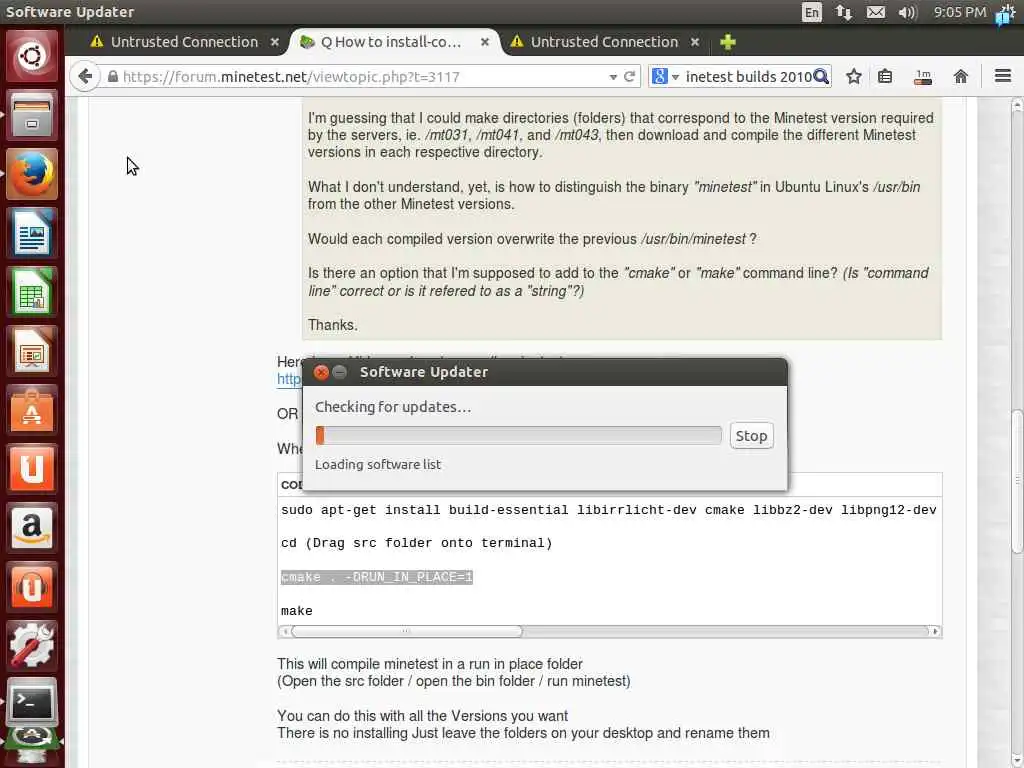Open Ubuntu One launcher icon
This screenshot has width=1024, height=768.
tap(31, 468)
